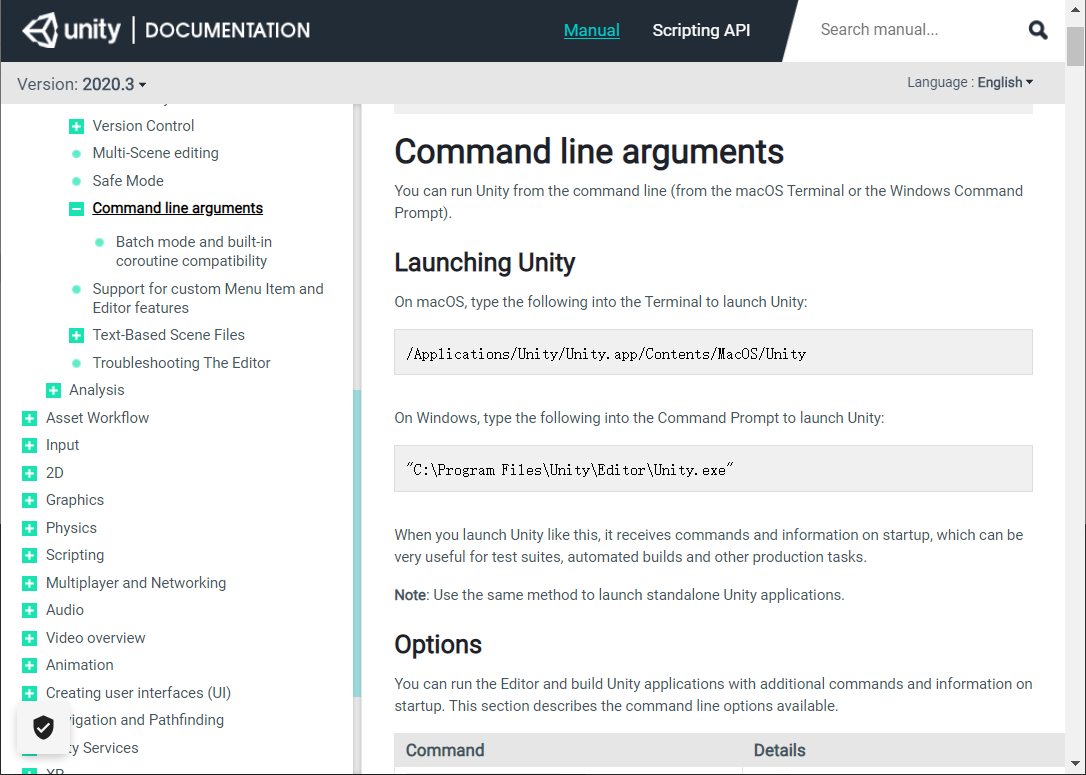Open the Safe Mode page

coord(128,181)
